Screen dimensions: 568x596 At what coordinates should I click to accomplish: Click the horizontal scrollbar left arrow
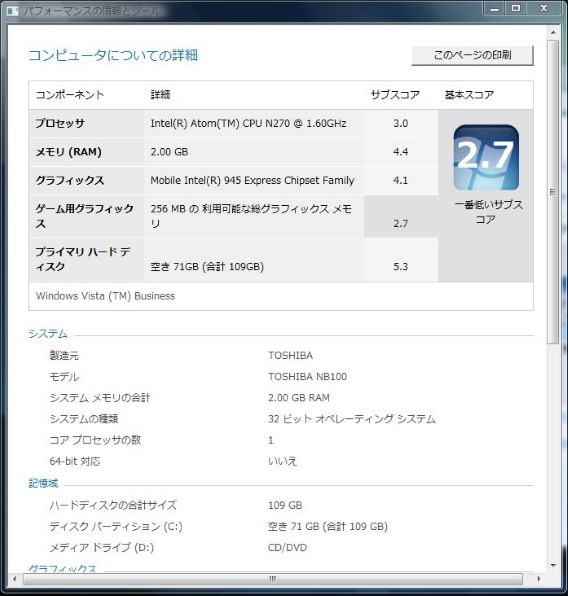14,579
